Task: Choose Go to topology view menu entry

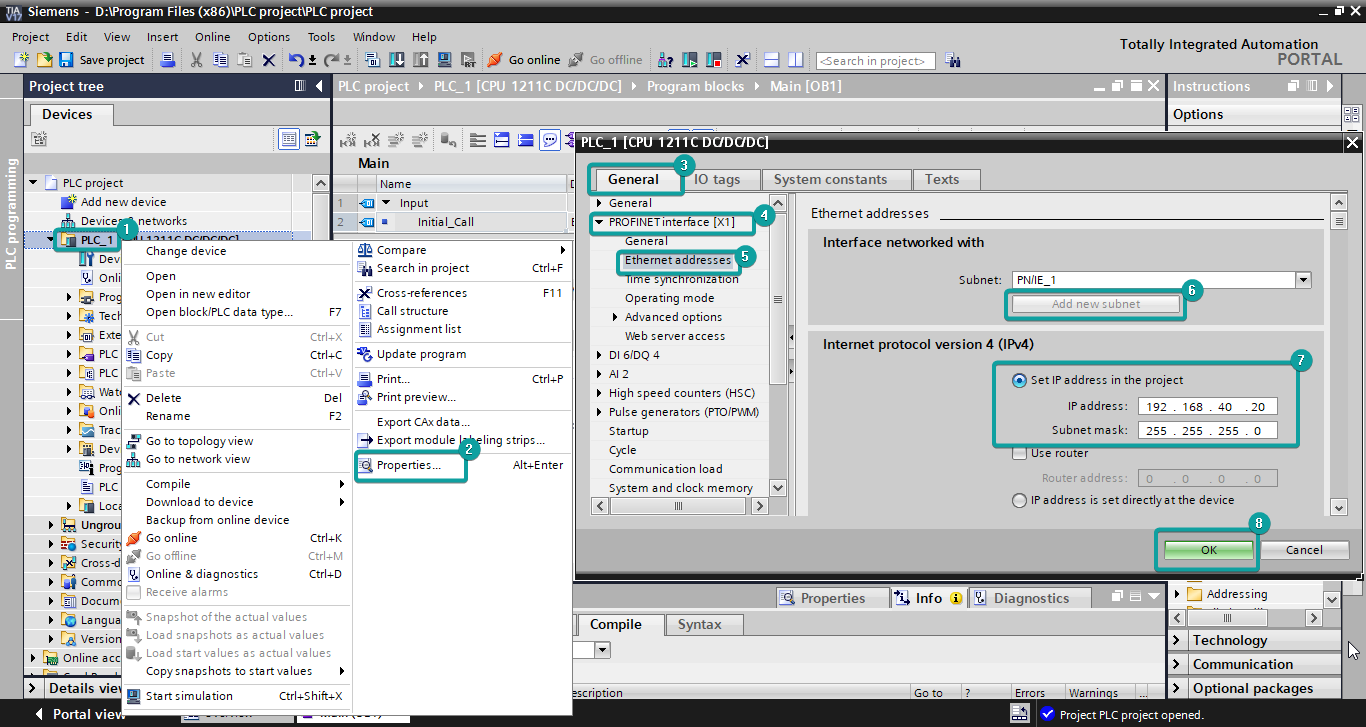Action: pyautogui.click(x=199, y=441)
